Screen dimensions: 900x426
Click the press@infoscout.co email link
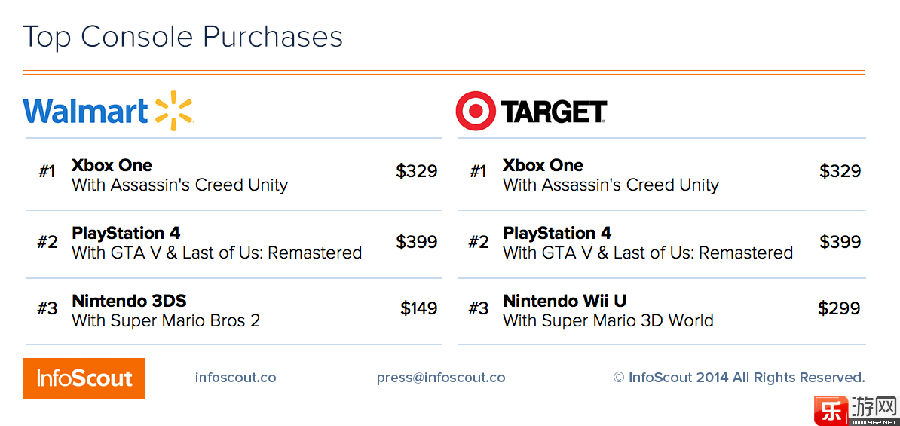(441, 378)
